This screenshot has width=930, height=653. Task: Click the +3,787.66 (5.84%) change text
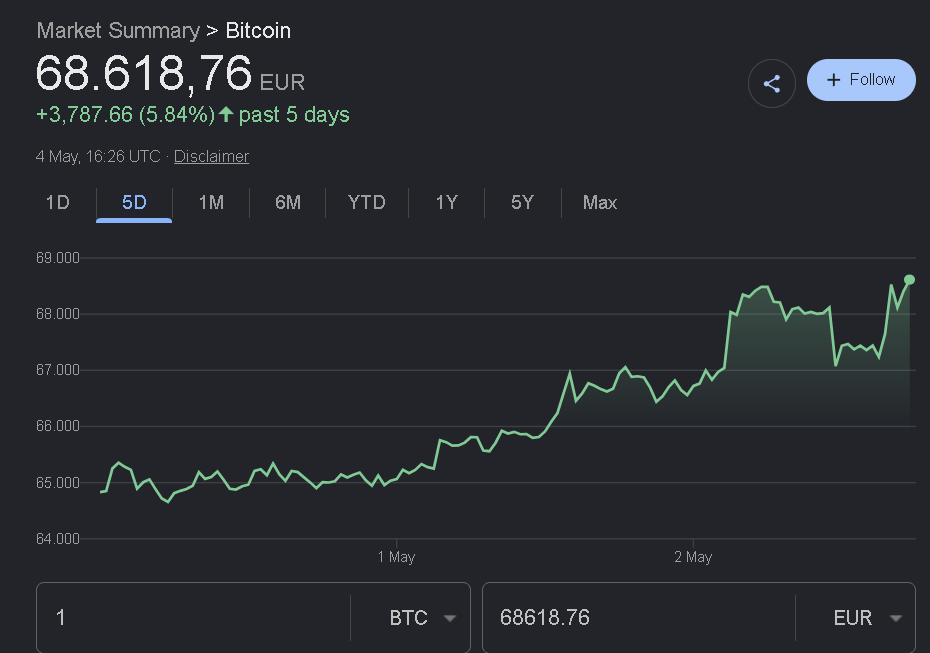point(126,114)
